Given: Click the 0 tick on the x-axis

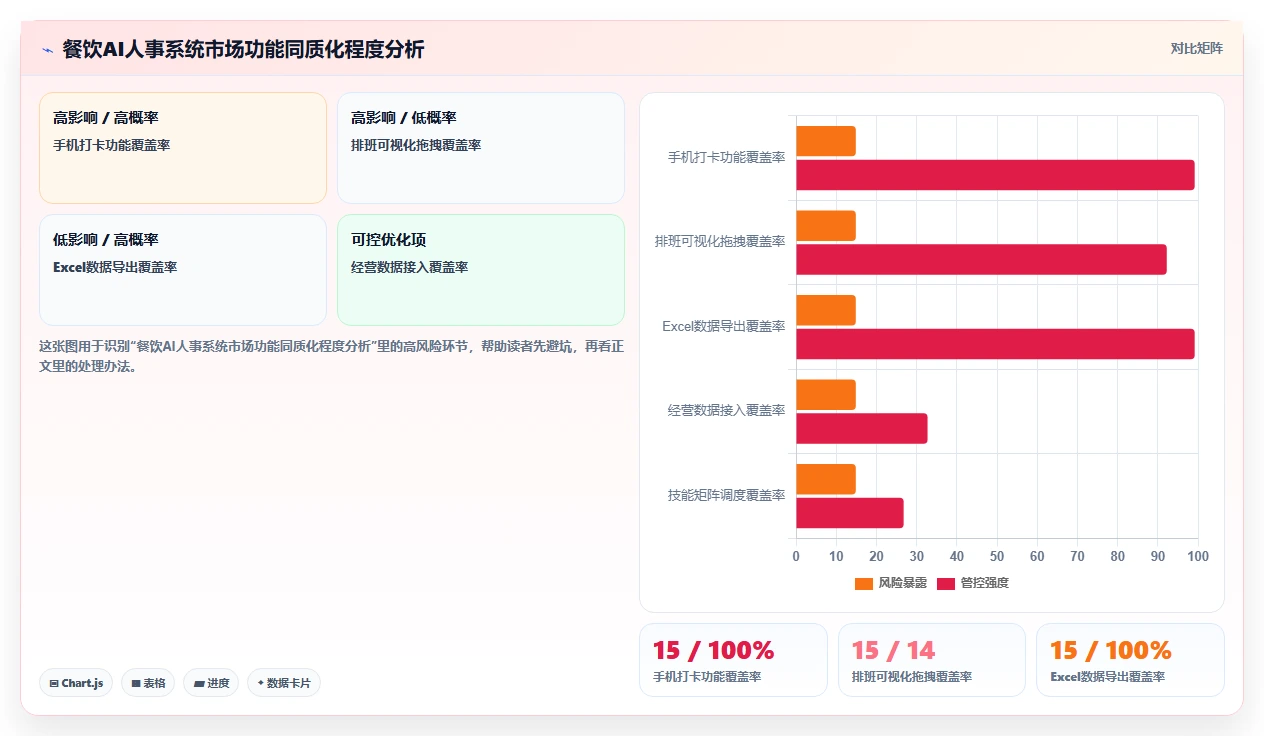Looking at the screenshot, I should (x=796, y=556).
